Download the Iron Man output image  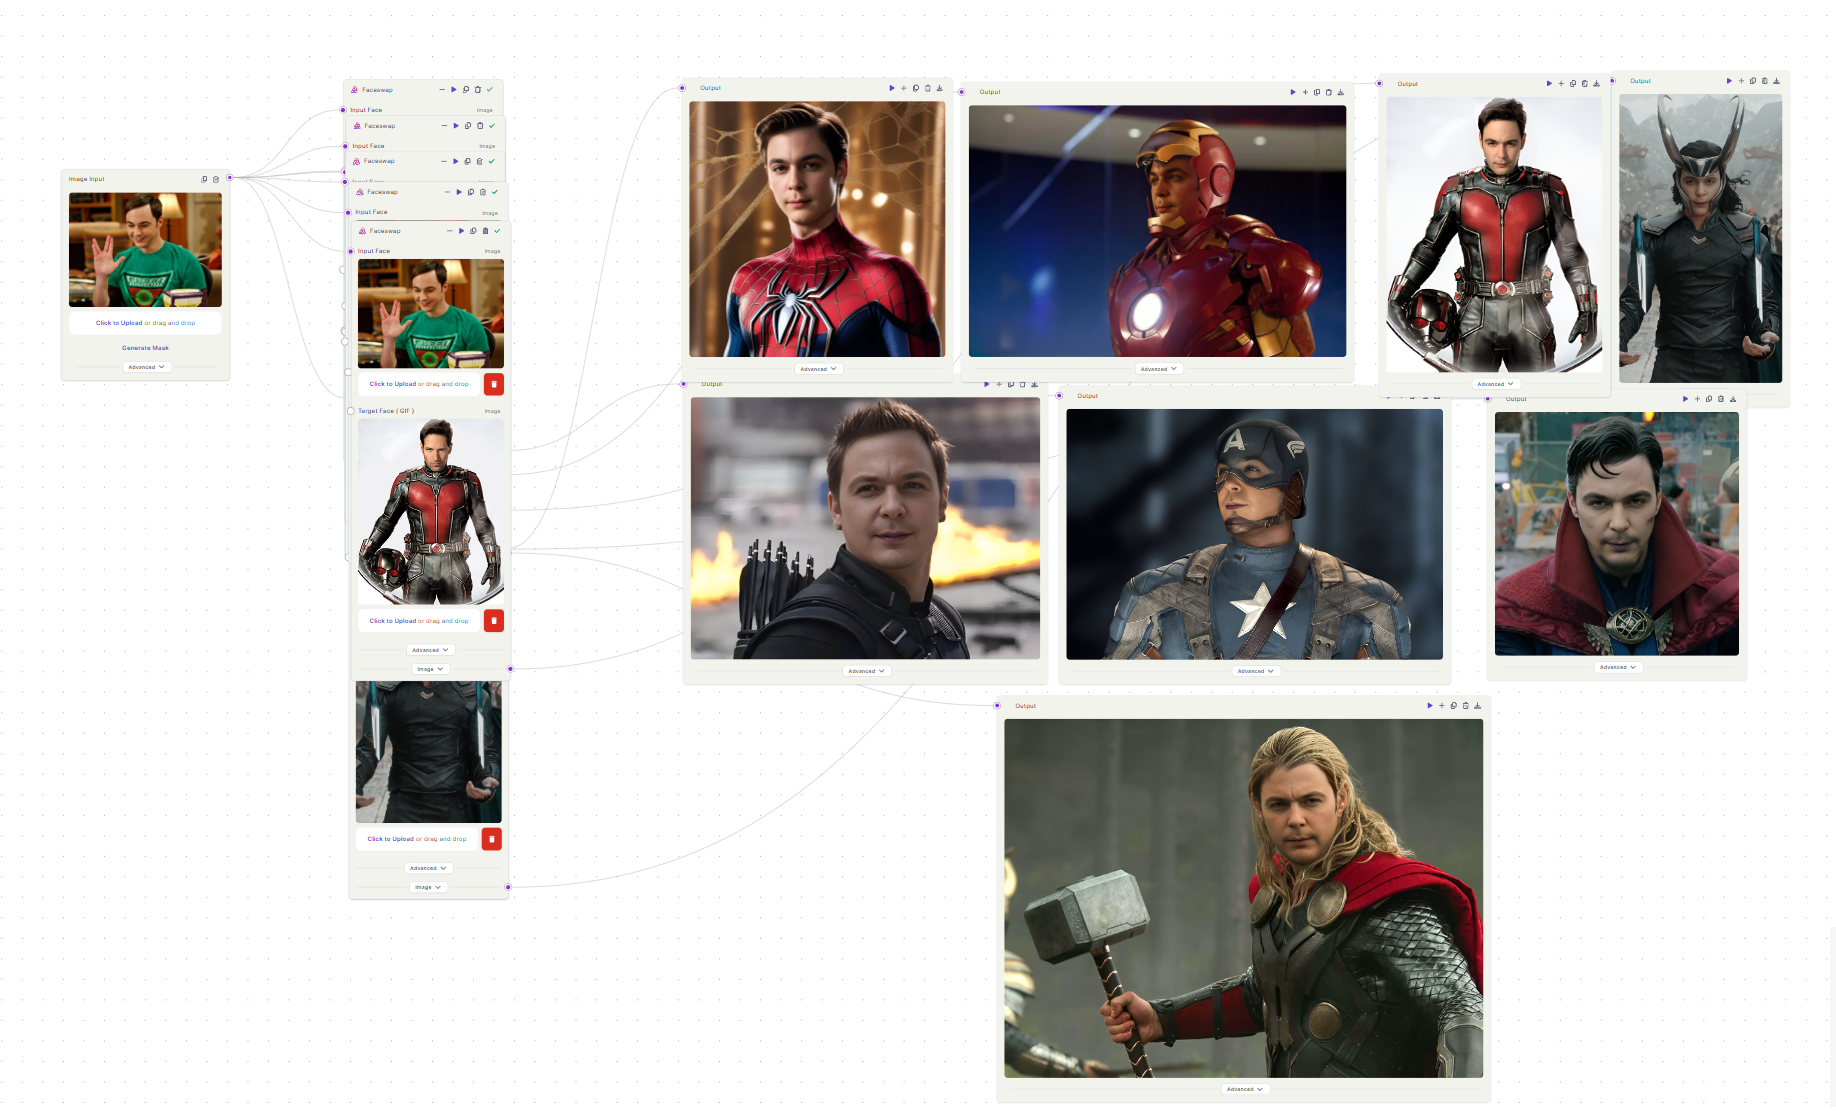(x=1341, y=92)
